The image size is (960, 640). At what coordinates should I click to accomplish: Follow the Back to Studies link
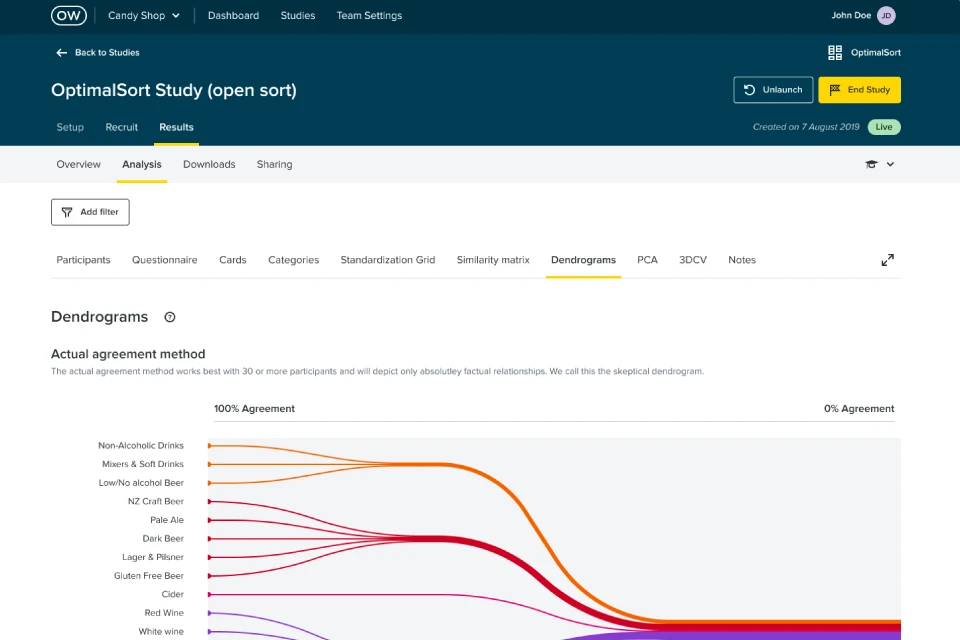click(x=107, y=53)
